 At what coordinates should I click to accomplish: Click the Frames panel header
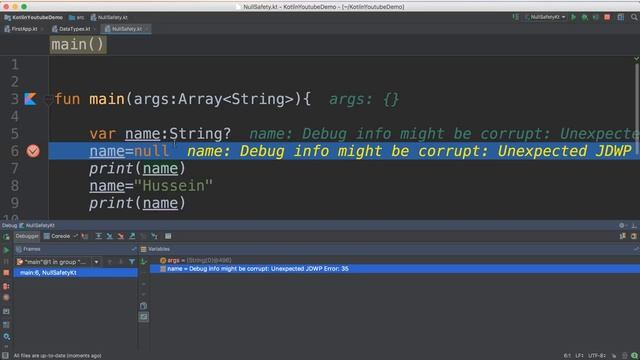[x=76, y=249]
